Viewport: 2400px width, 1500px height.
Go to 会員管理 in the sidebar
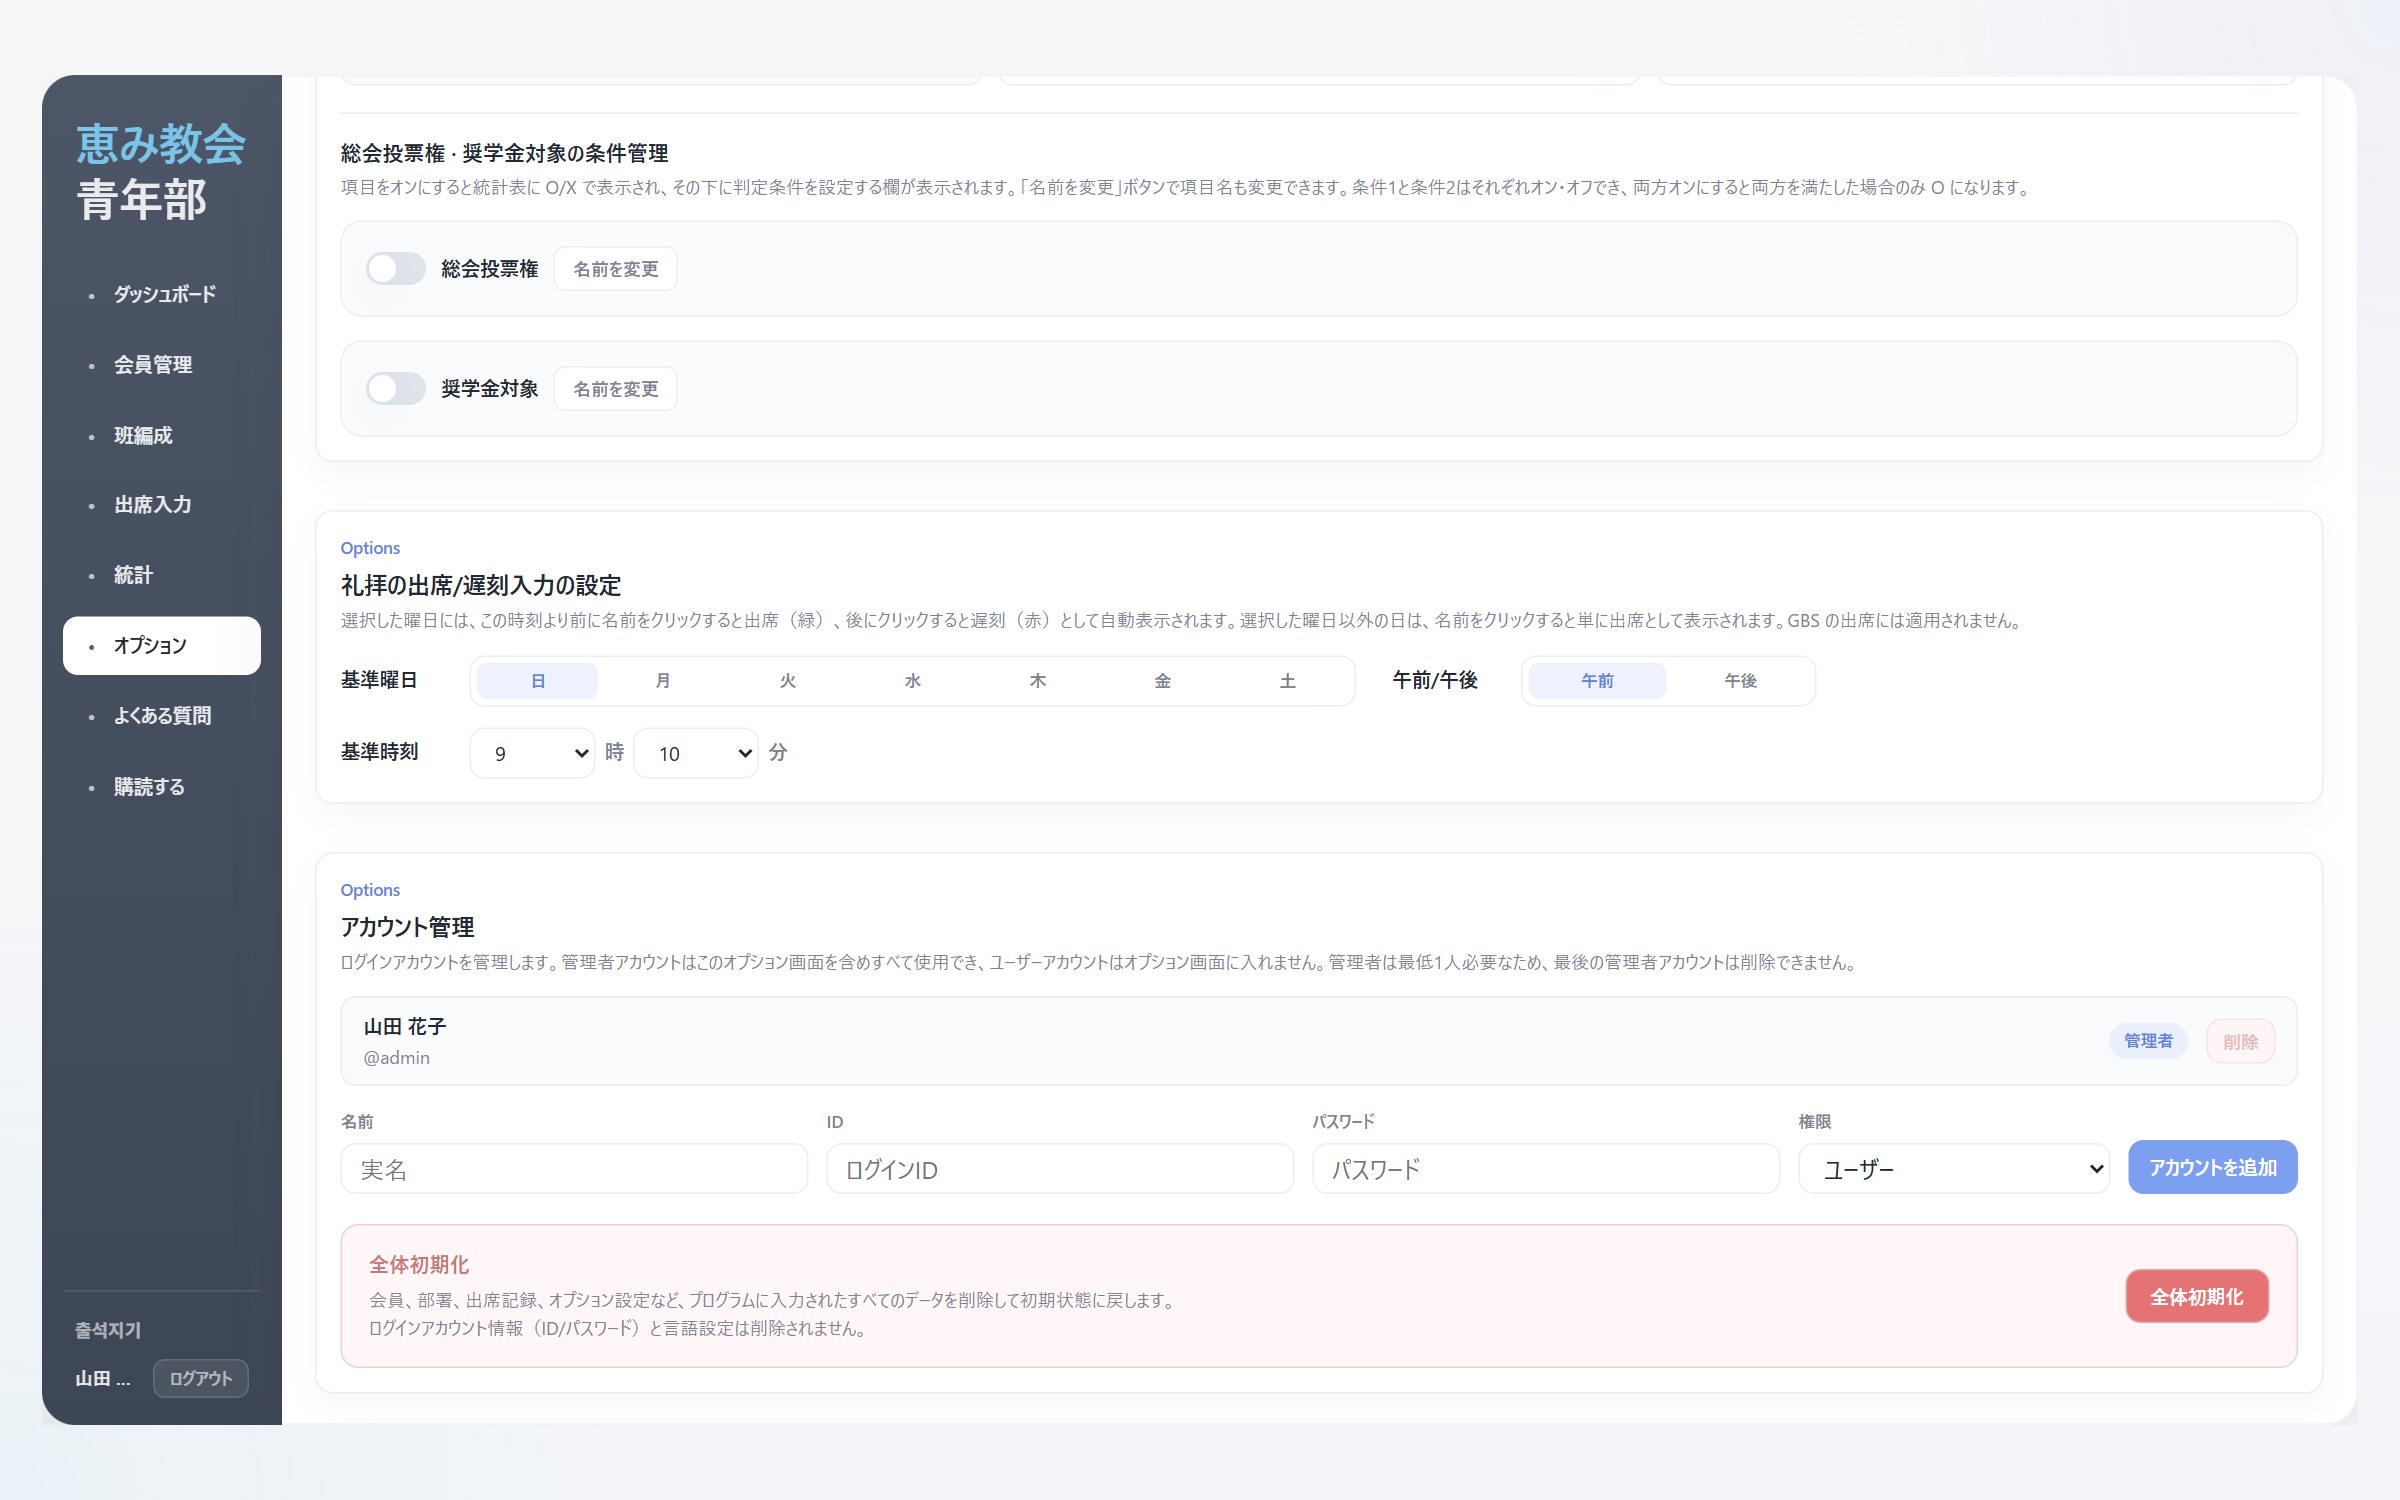[x=162, y=365]
